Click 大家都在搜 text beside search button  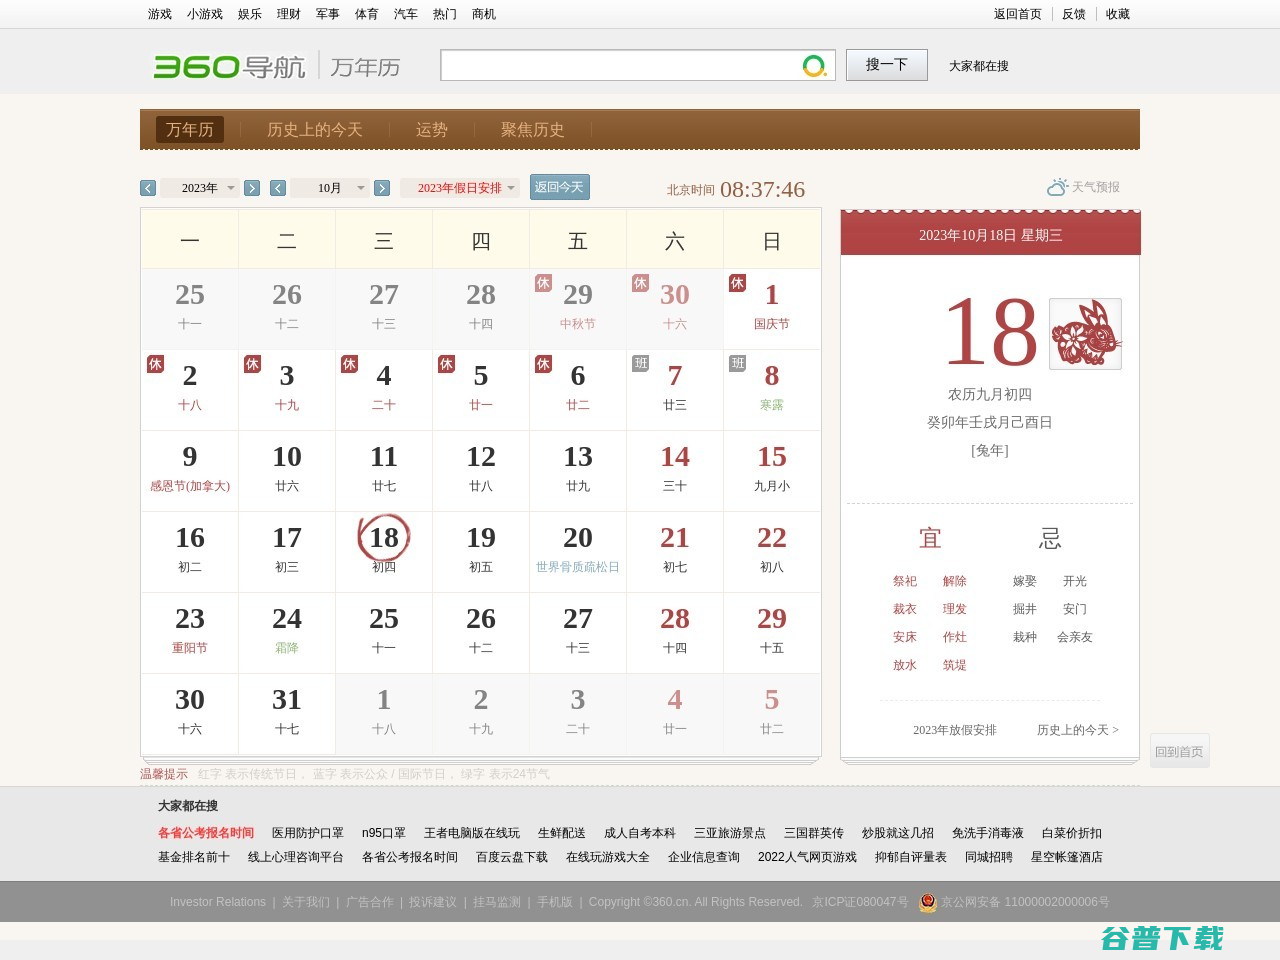[979, 66]
